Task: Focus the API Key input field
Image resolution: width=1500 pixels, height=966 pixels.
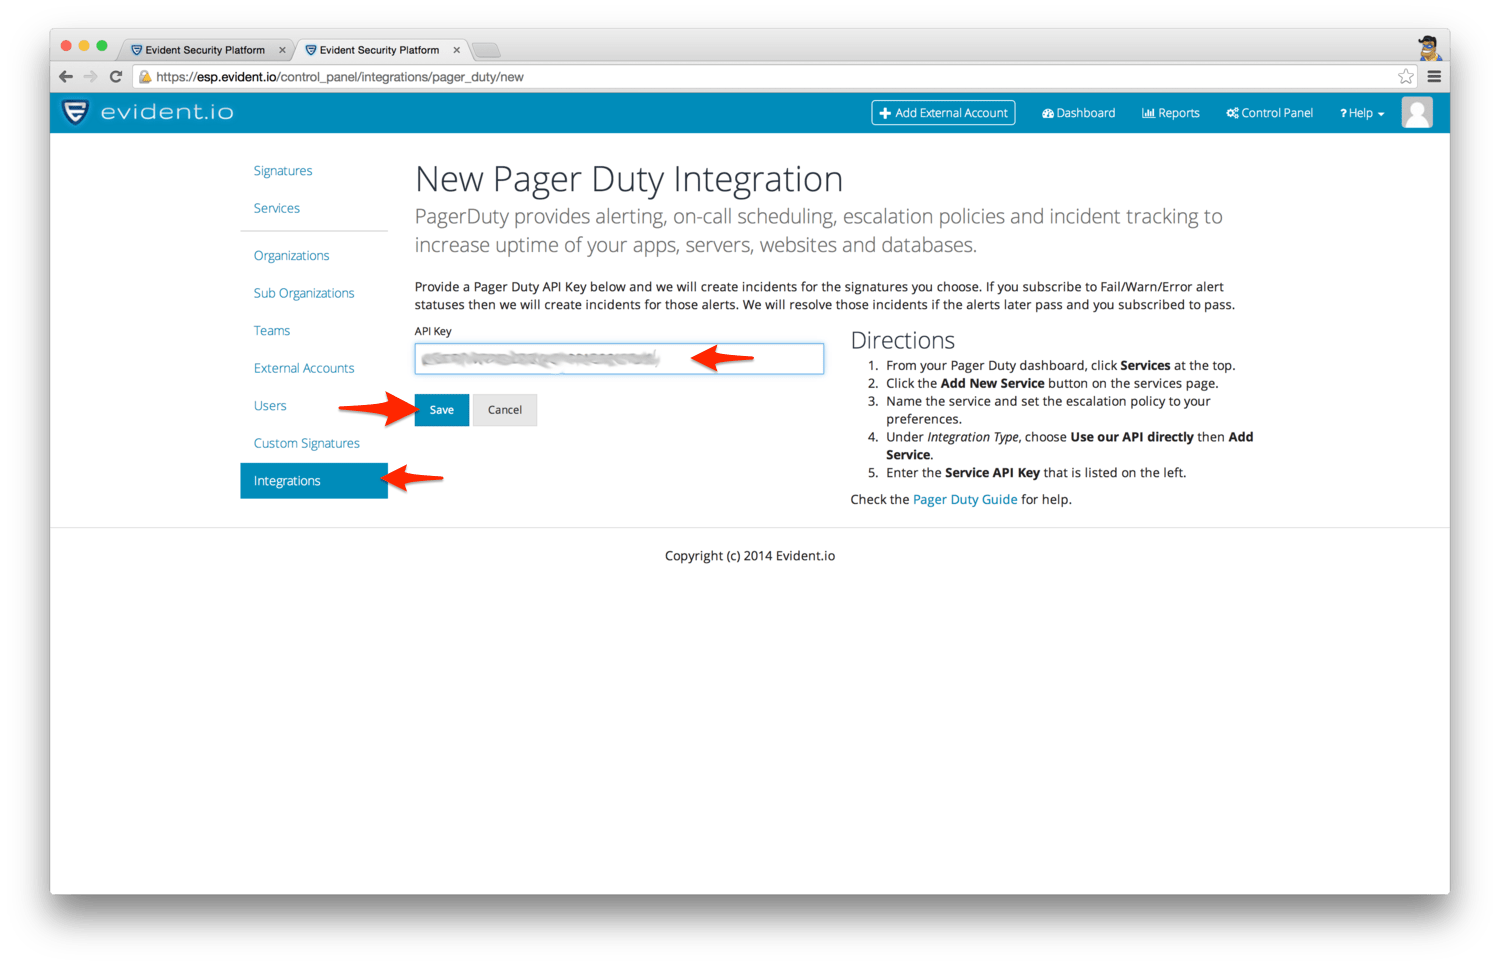Action: (618, 359)
